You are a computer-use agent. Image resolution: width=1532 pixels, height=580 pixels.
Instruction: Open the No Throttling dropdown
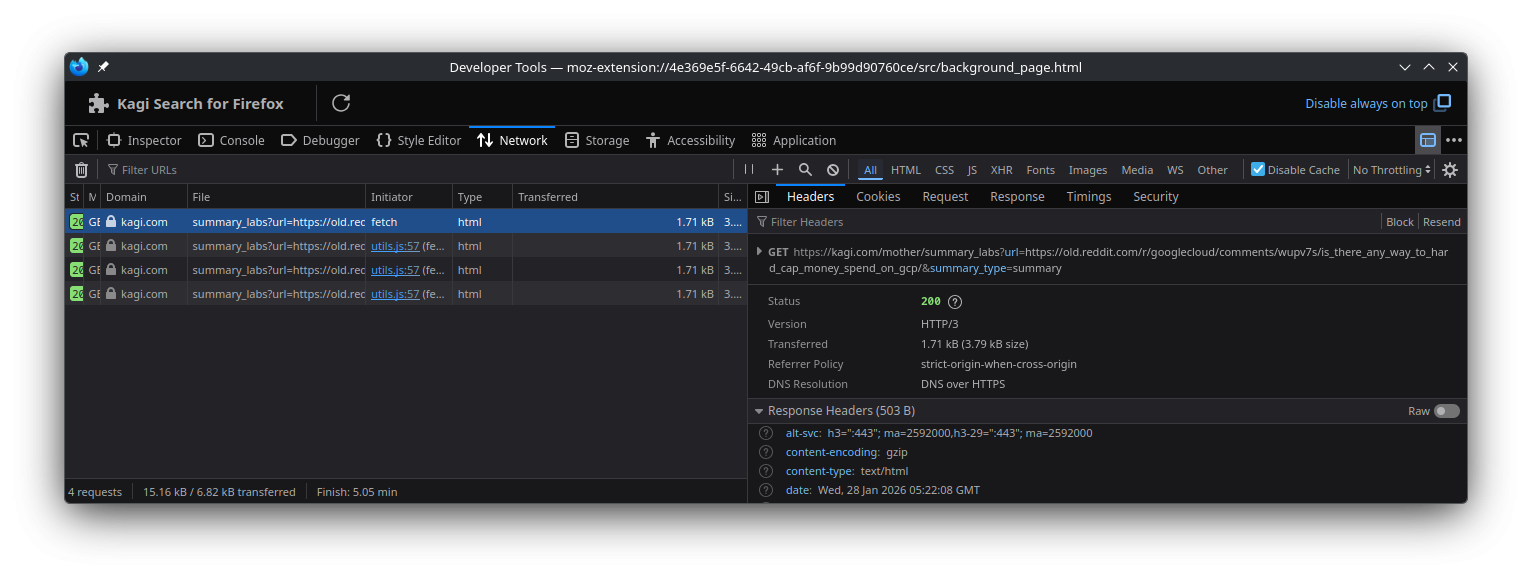(1392, 170)
